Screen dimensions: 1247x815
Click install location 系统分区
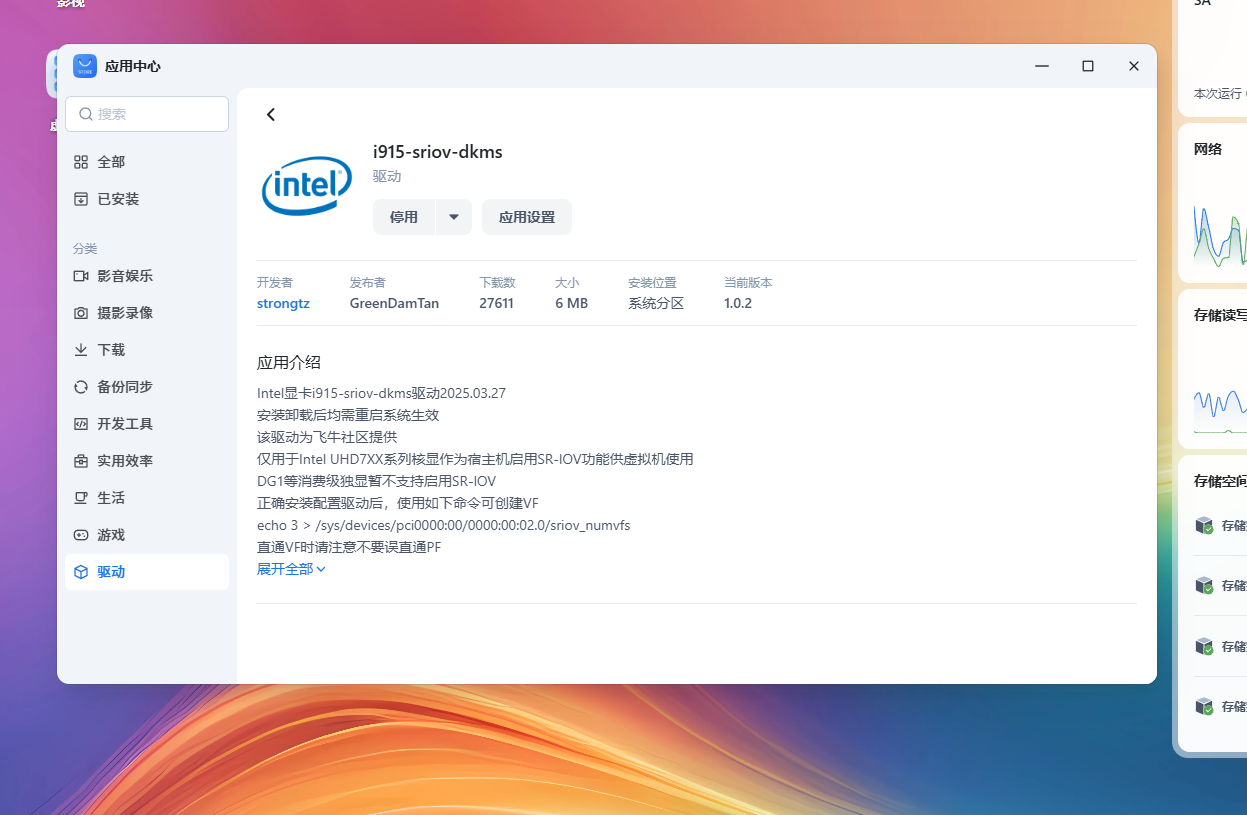point(656,303)
